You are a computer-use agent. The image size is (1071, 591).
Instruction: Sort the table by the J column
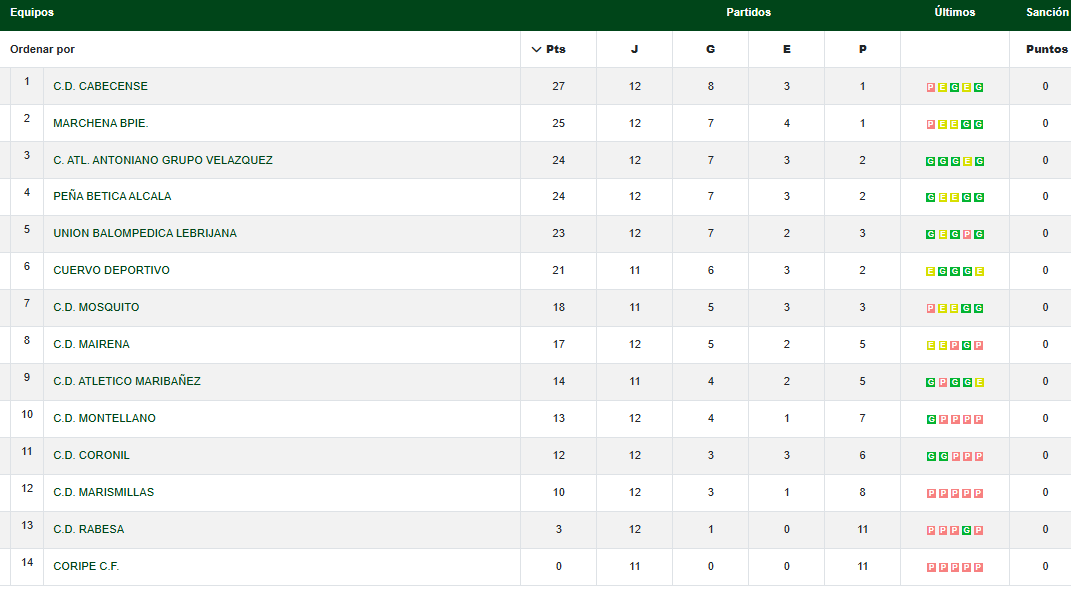(x=634, y=49)
